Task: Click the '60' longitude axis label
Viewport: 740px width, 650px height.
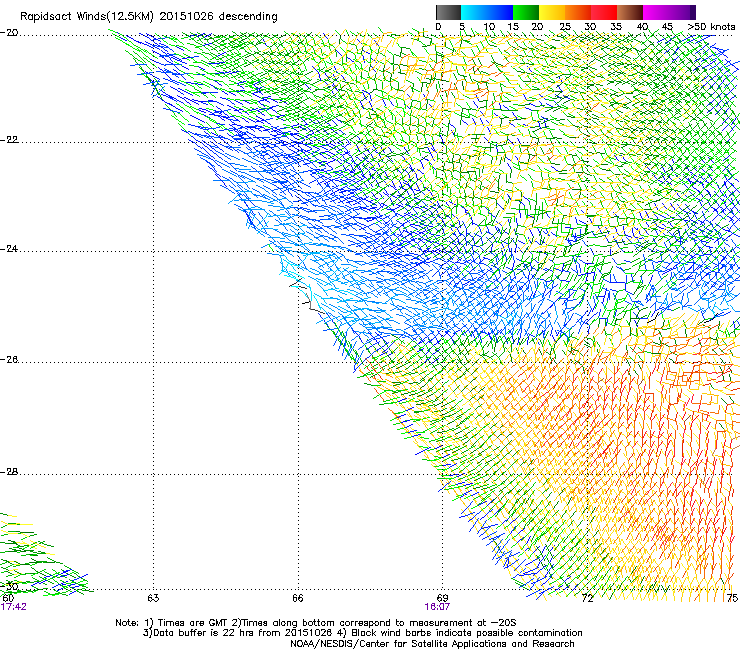Action: coord(8,598)
